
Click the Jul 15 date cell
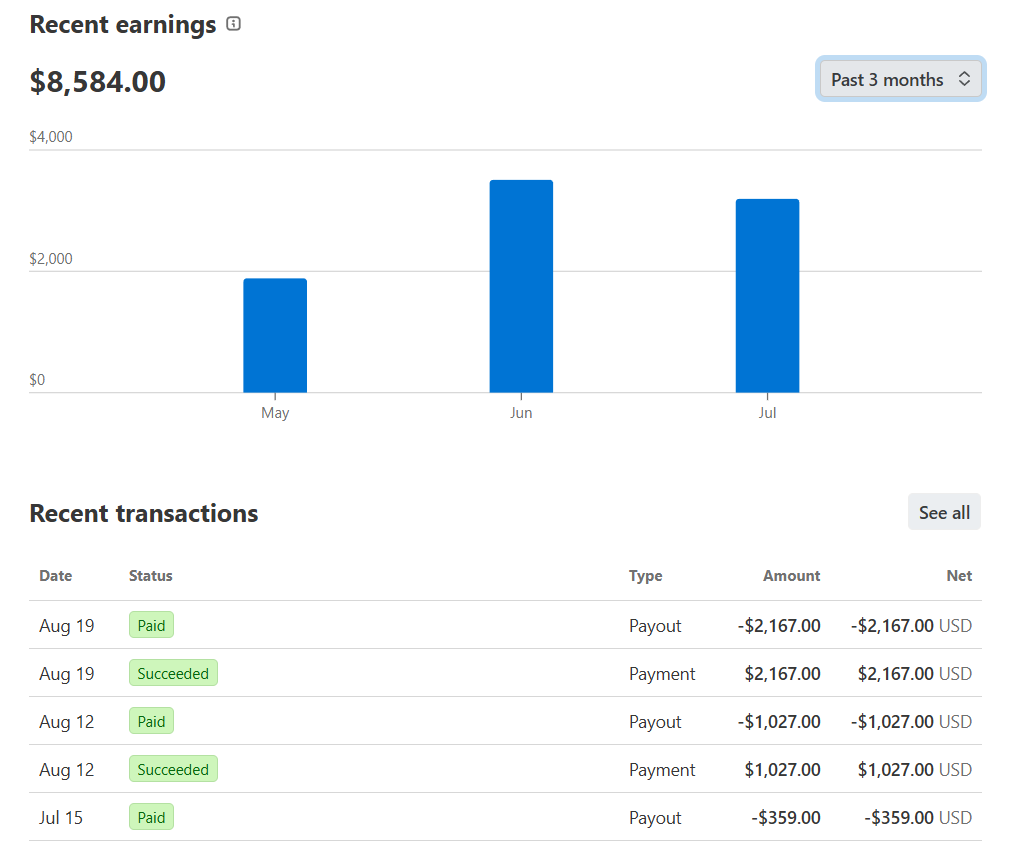61,817
